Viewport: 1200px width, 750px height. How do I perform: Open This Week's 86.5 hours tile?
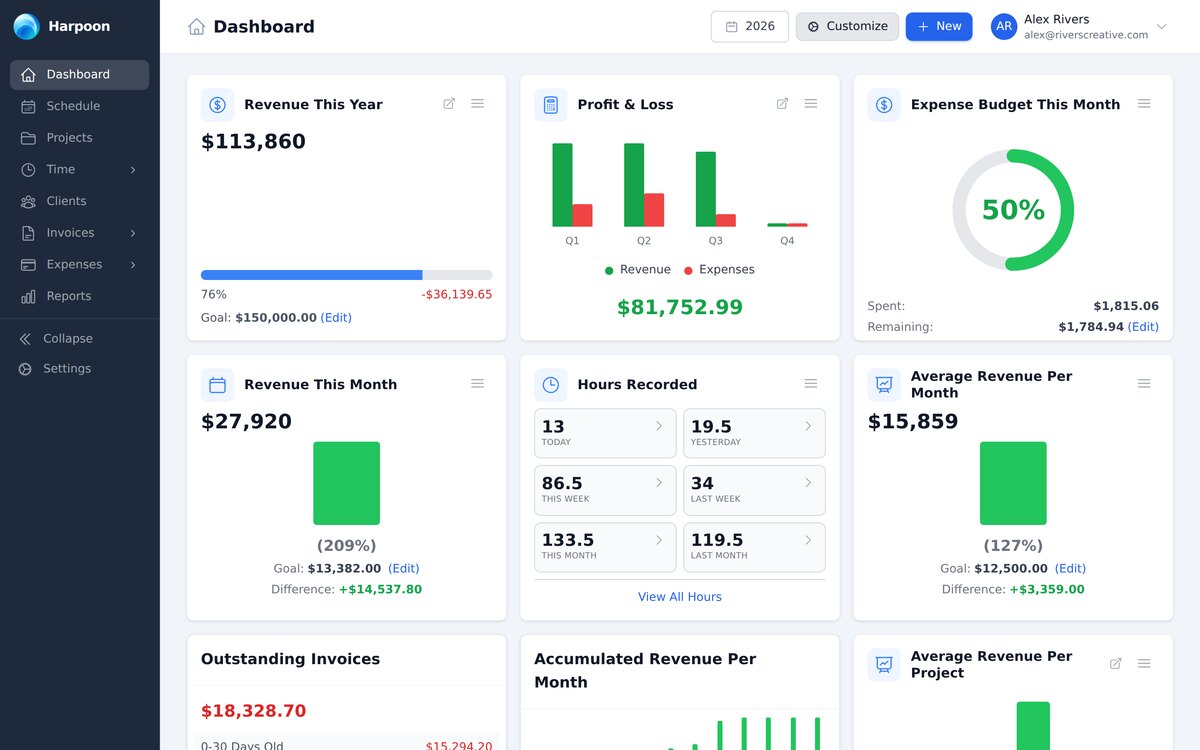click(605, 490)
